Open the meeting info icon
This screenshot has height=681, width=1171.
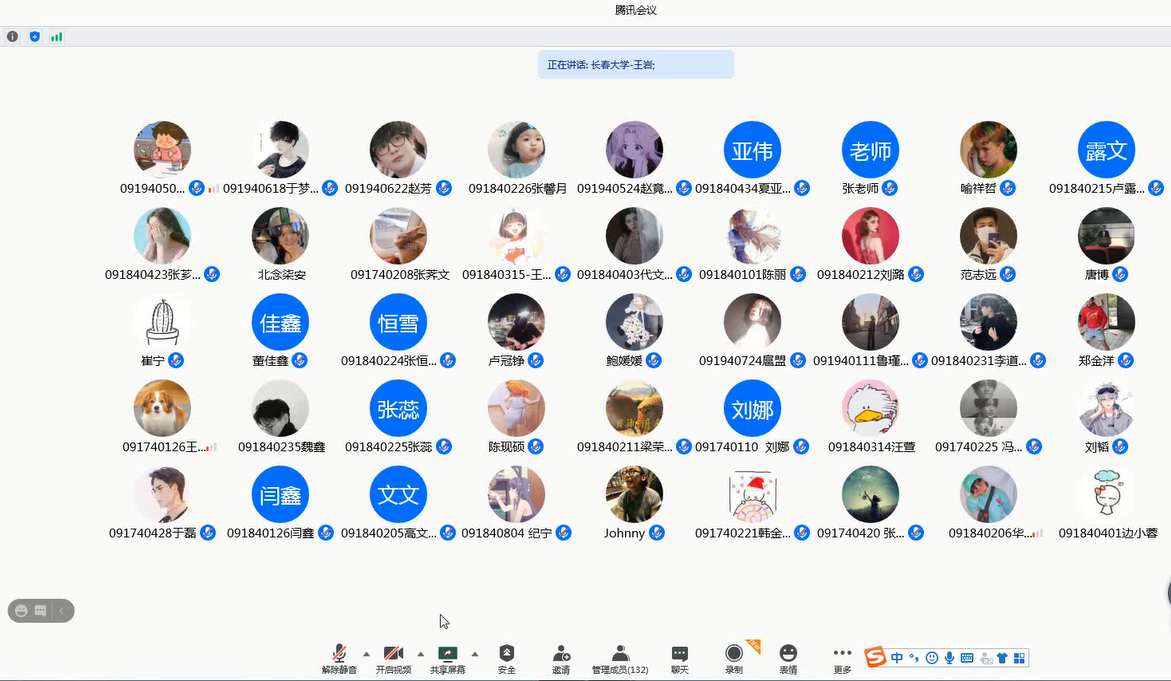pos(12,37)
